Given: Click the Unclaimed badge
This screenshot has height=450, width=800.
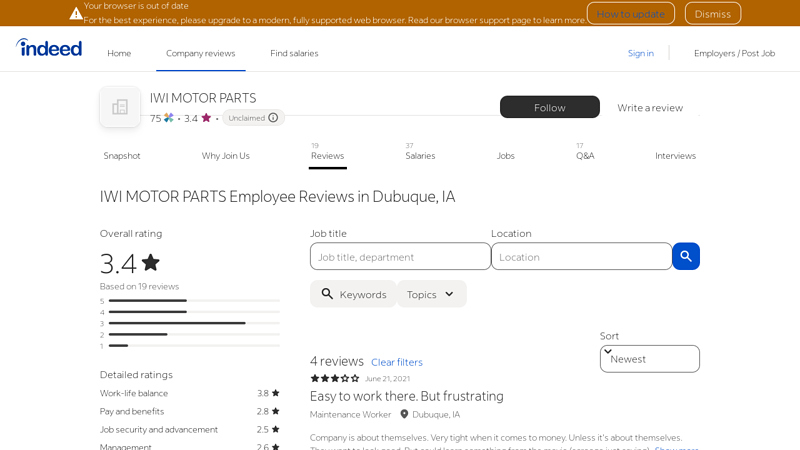Looking at the screenshot, I should [x=253, y=118].
